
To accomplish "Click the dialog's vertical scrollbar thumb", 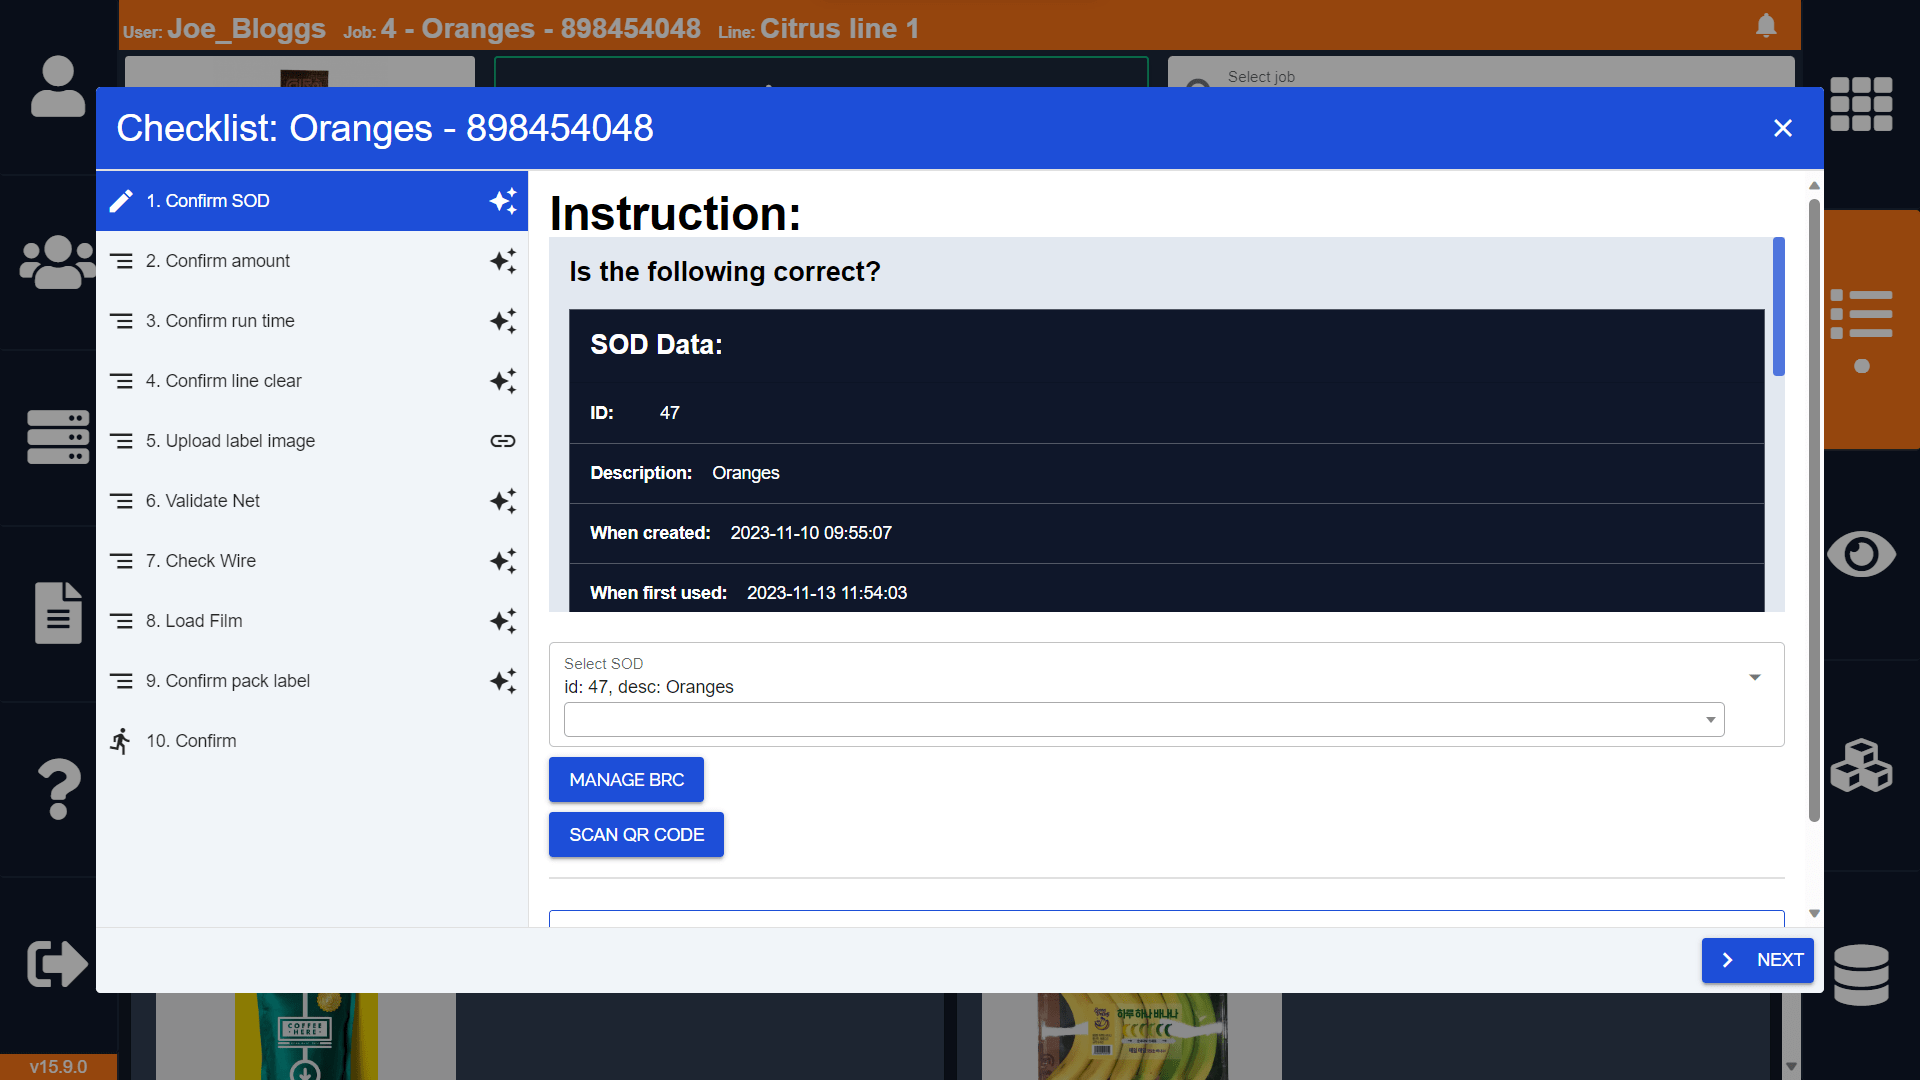I will tap(1814, 510).
